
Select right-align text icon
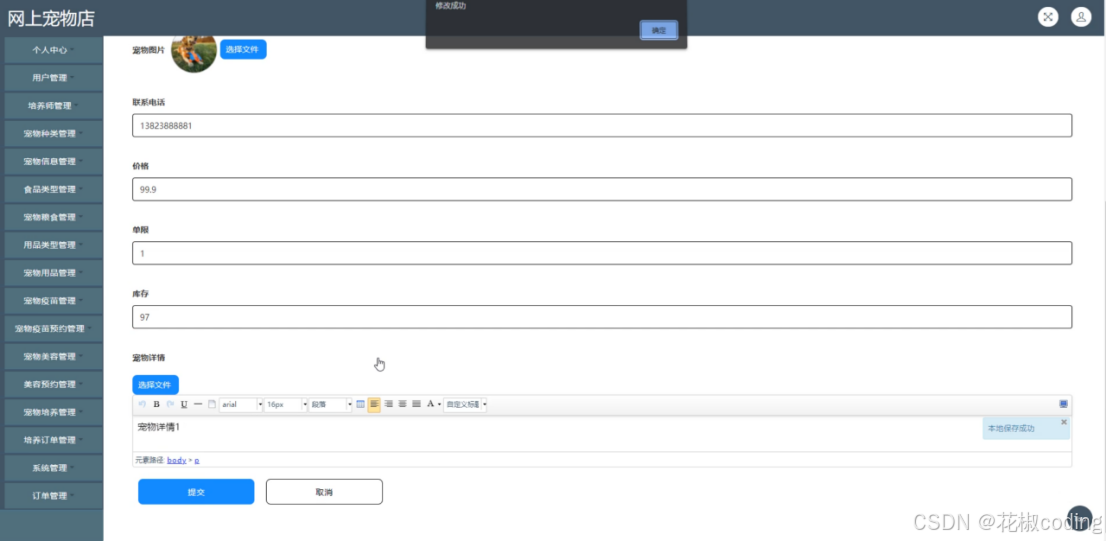[389, 404]
